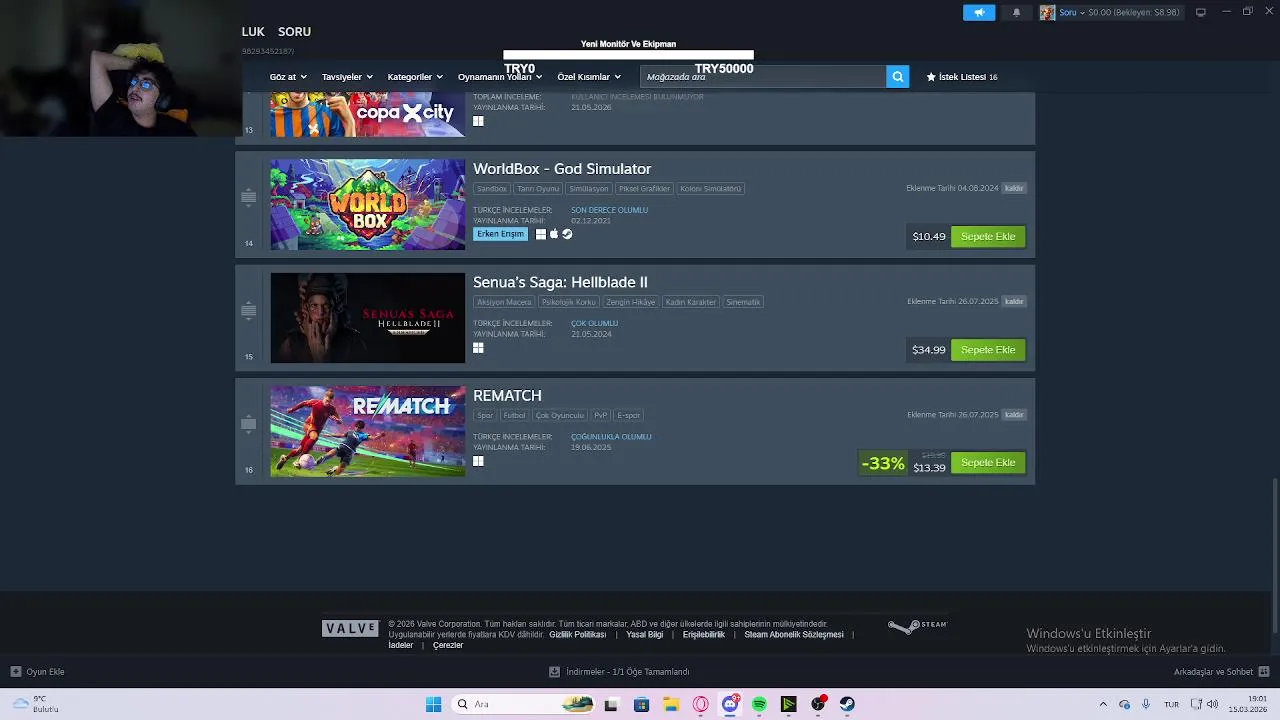Open the Windows Start menu

(x=433, y=704)
